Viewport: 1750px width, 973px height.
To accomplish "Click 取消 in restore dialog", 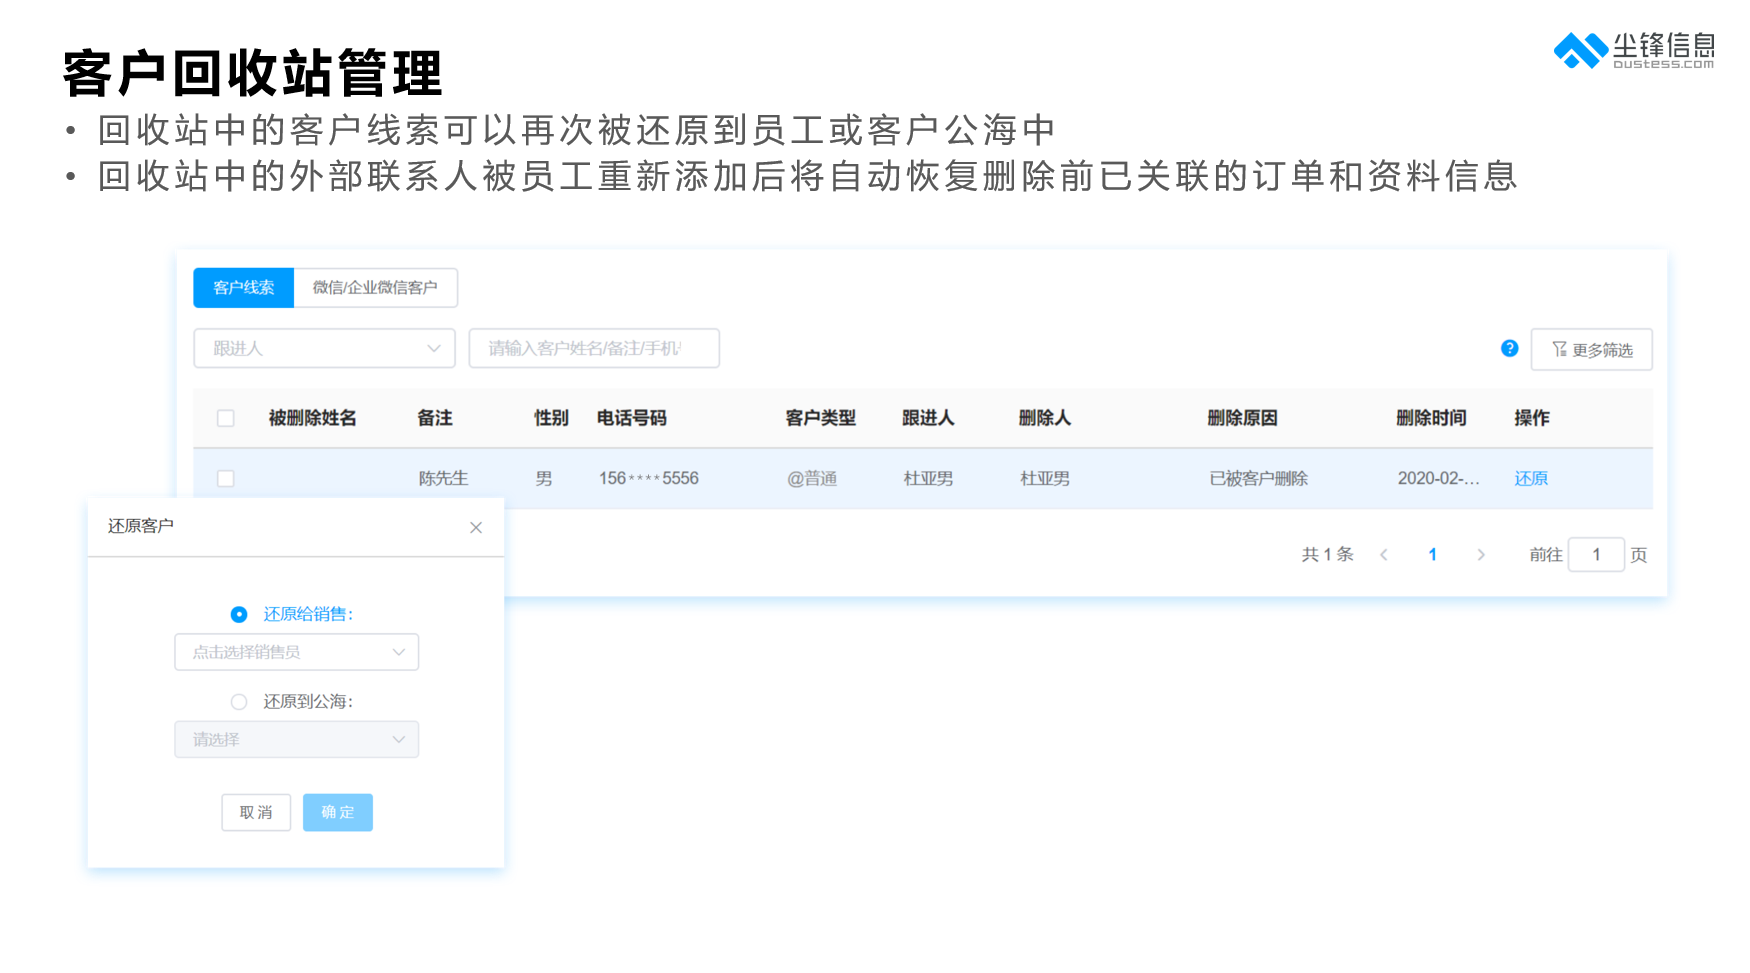I will click(x=256, y=812).
